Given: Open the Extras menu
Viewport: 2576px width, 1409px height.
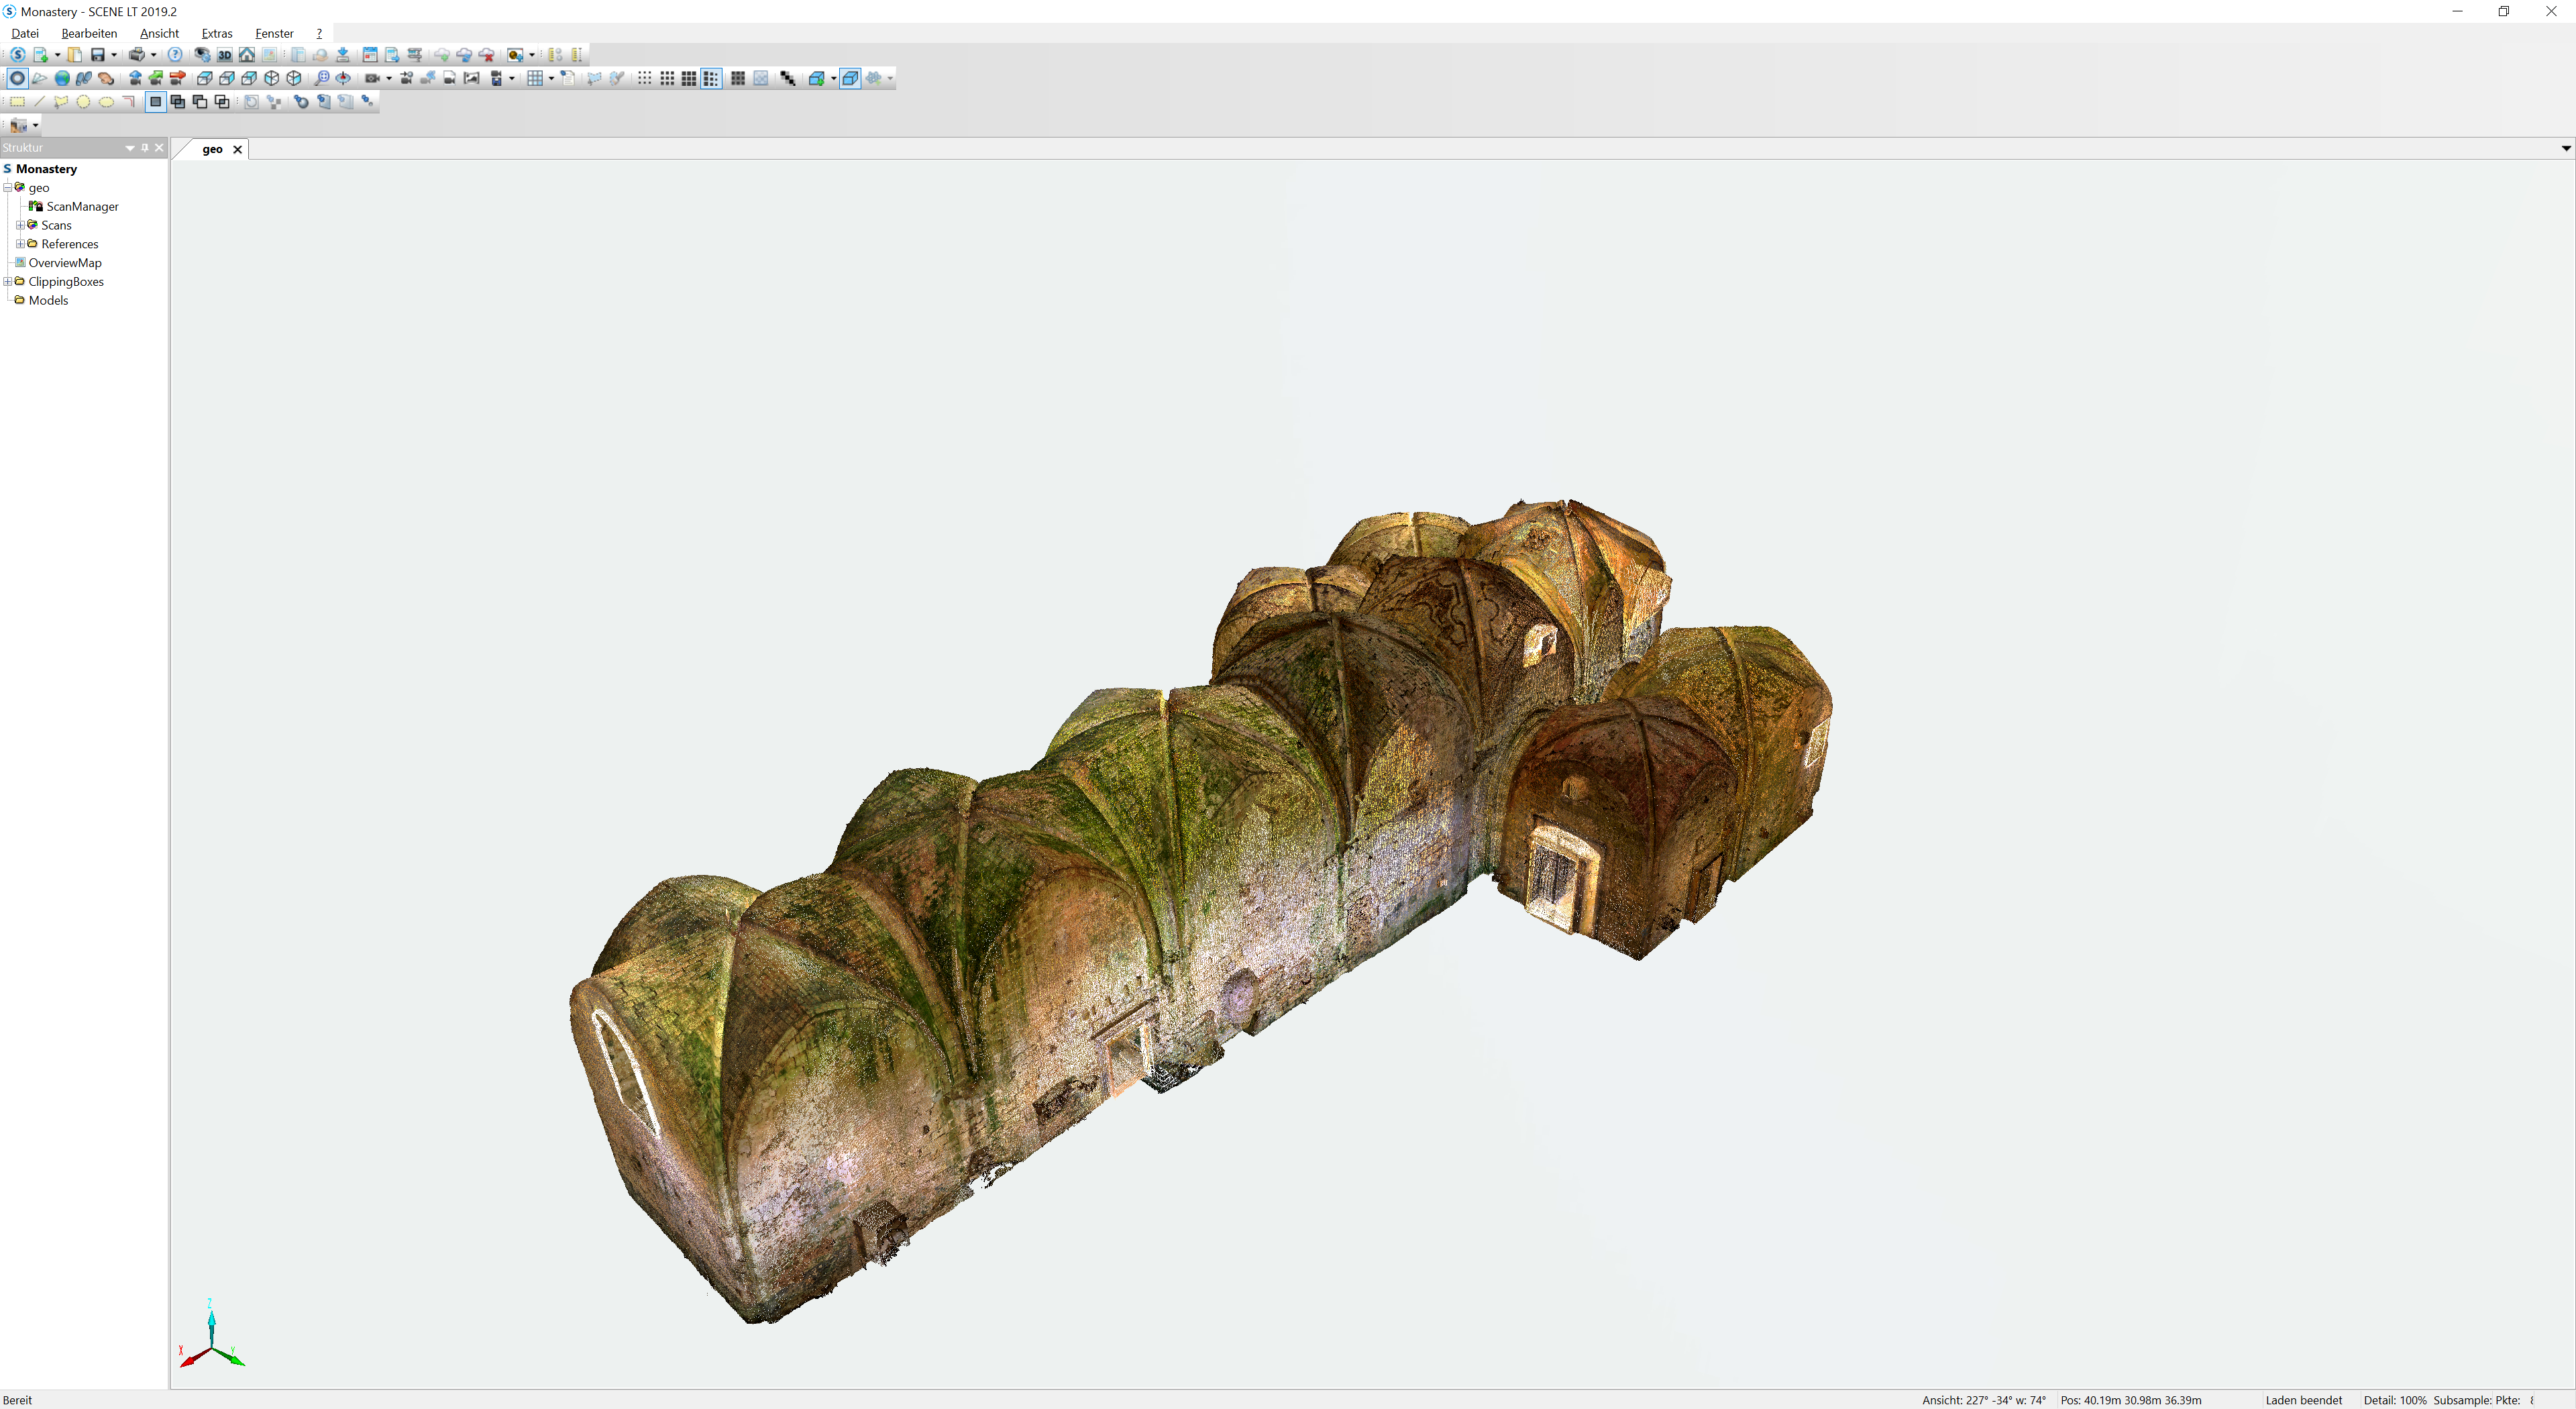Looking at the screenshot, I should pos(216,33).
